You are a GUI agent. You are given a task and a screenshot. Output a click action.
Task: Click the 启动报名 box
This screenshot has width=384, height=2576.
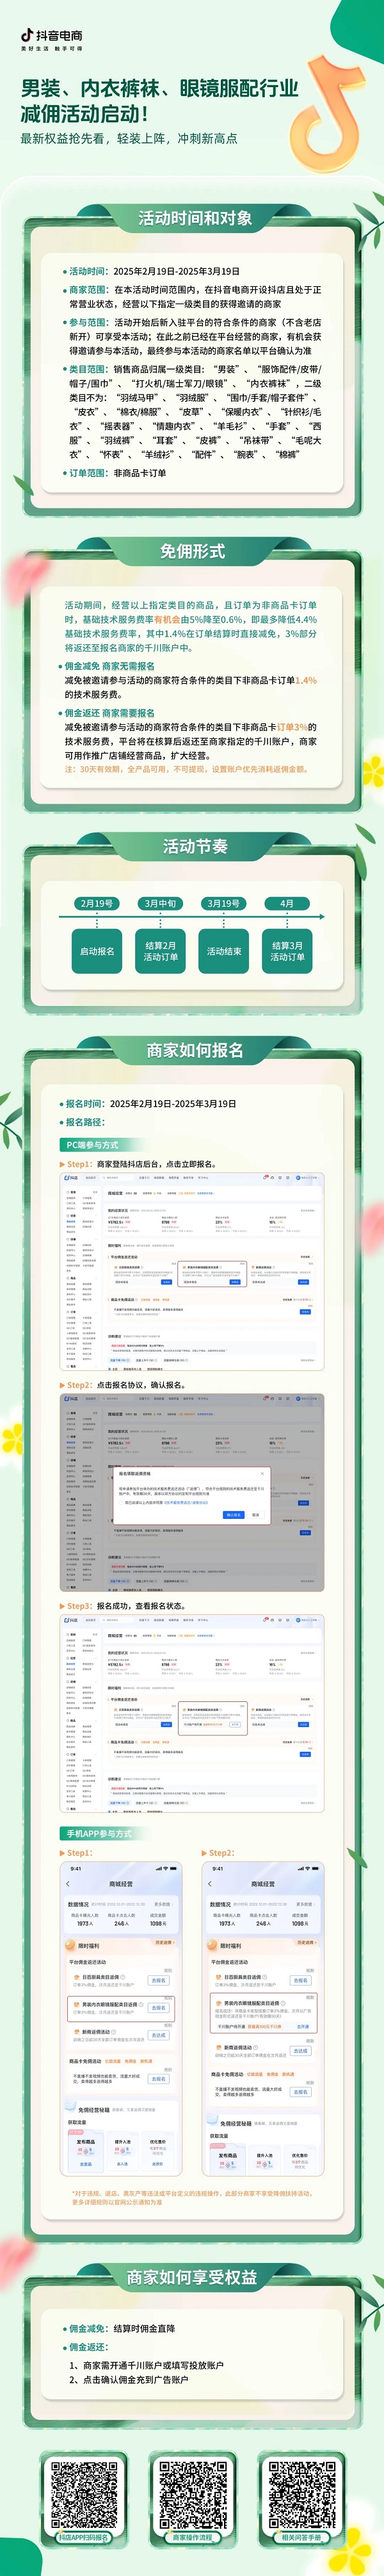[97, 951]
